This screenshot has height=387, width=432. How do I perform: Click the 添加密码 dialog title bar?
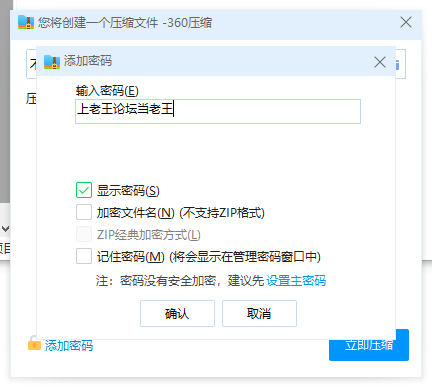tap(216, 61)
